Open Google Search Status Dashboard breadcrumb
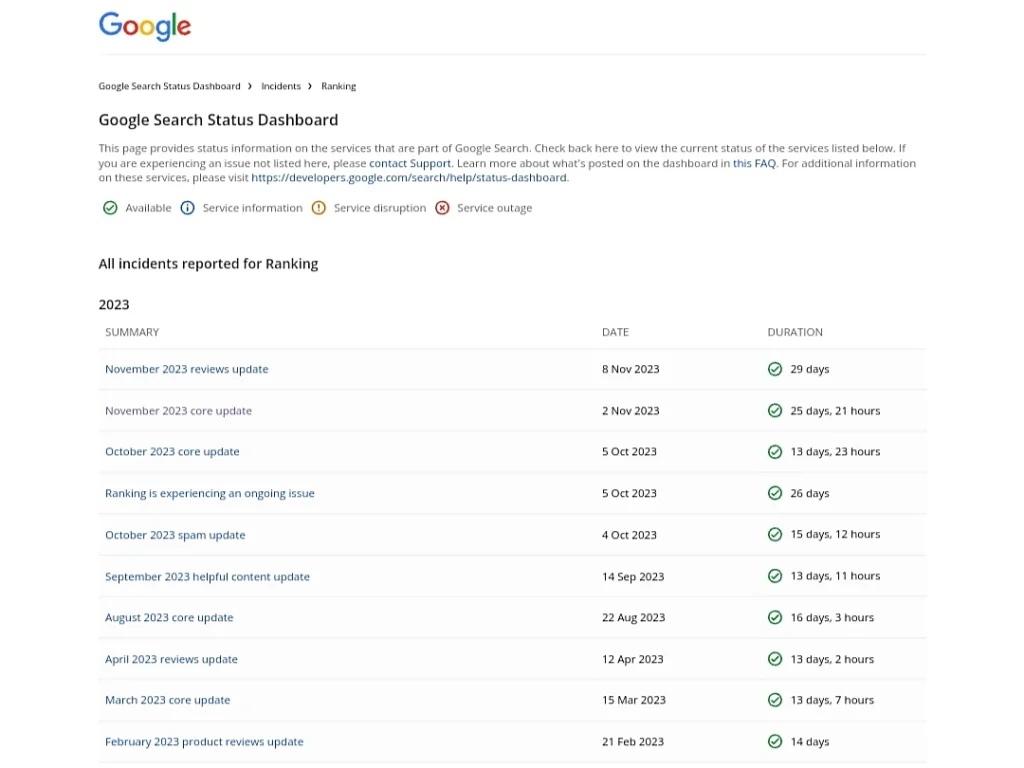This screenshot has width=1024, height=768. point(169,86)
